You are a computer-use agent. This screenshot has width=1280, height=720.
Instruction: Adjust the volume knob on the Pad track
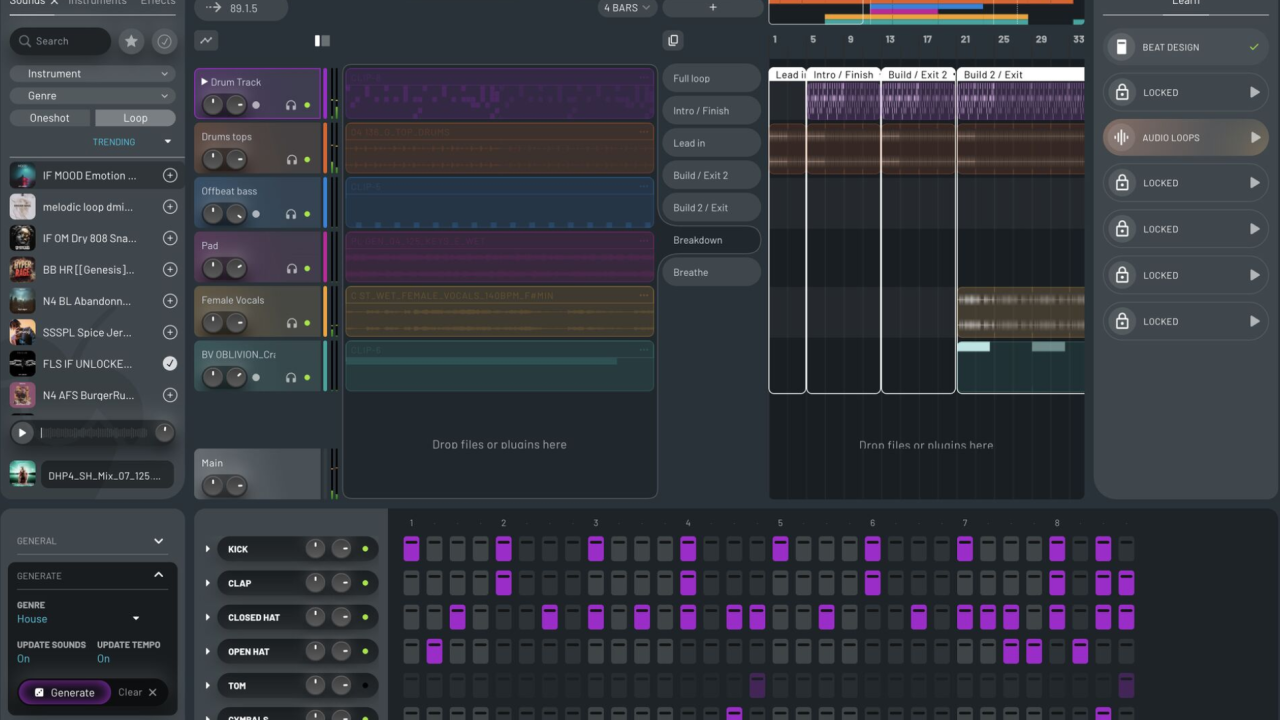pyautogui.click(x=213, y=269)
